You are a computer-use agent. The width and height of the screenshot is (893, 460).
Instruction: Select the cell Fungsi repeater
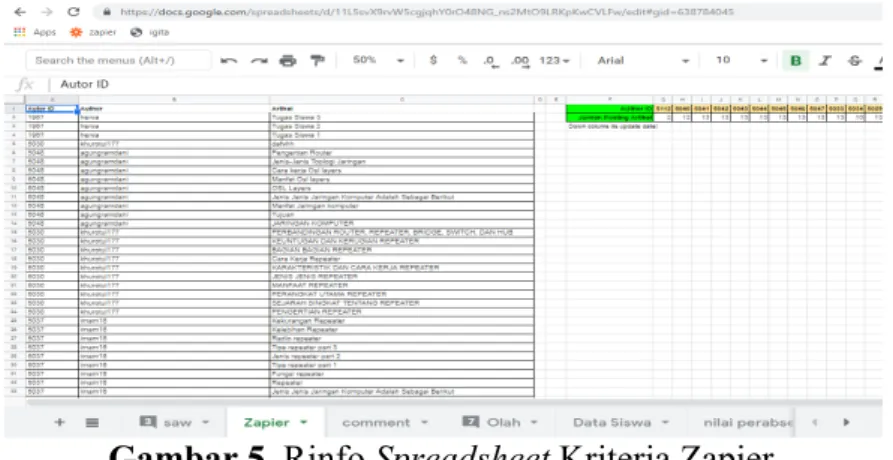402,373
